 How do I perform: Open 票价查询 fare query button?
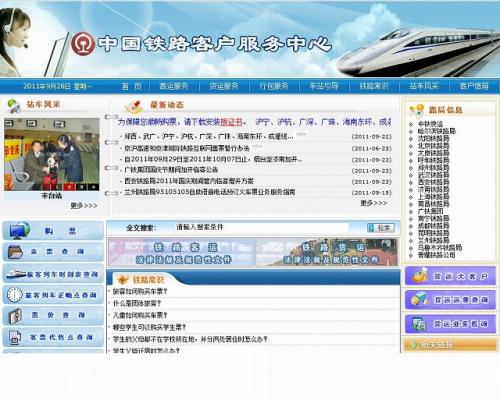pos(53,316)
